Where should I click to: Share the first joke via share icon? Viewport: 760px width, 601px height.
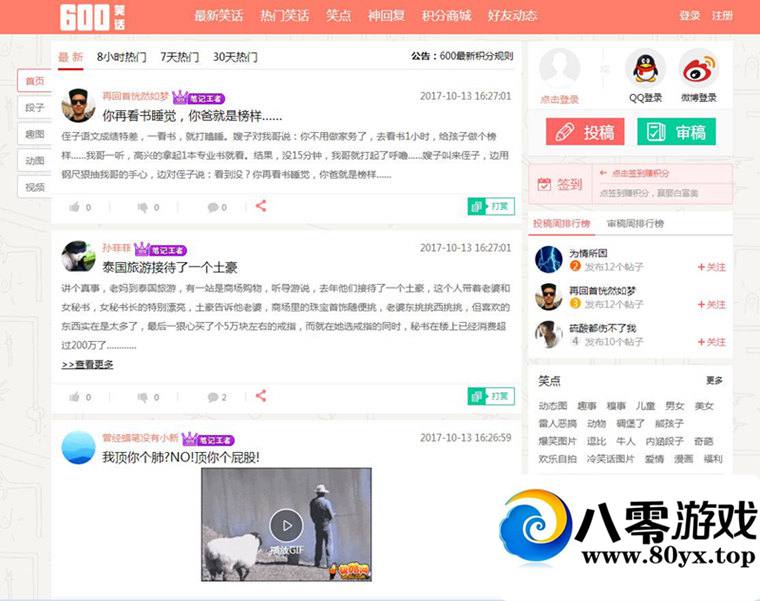[x=260, y=206]
